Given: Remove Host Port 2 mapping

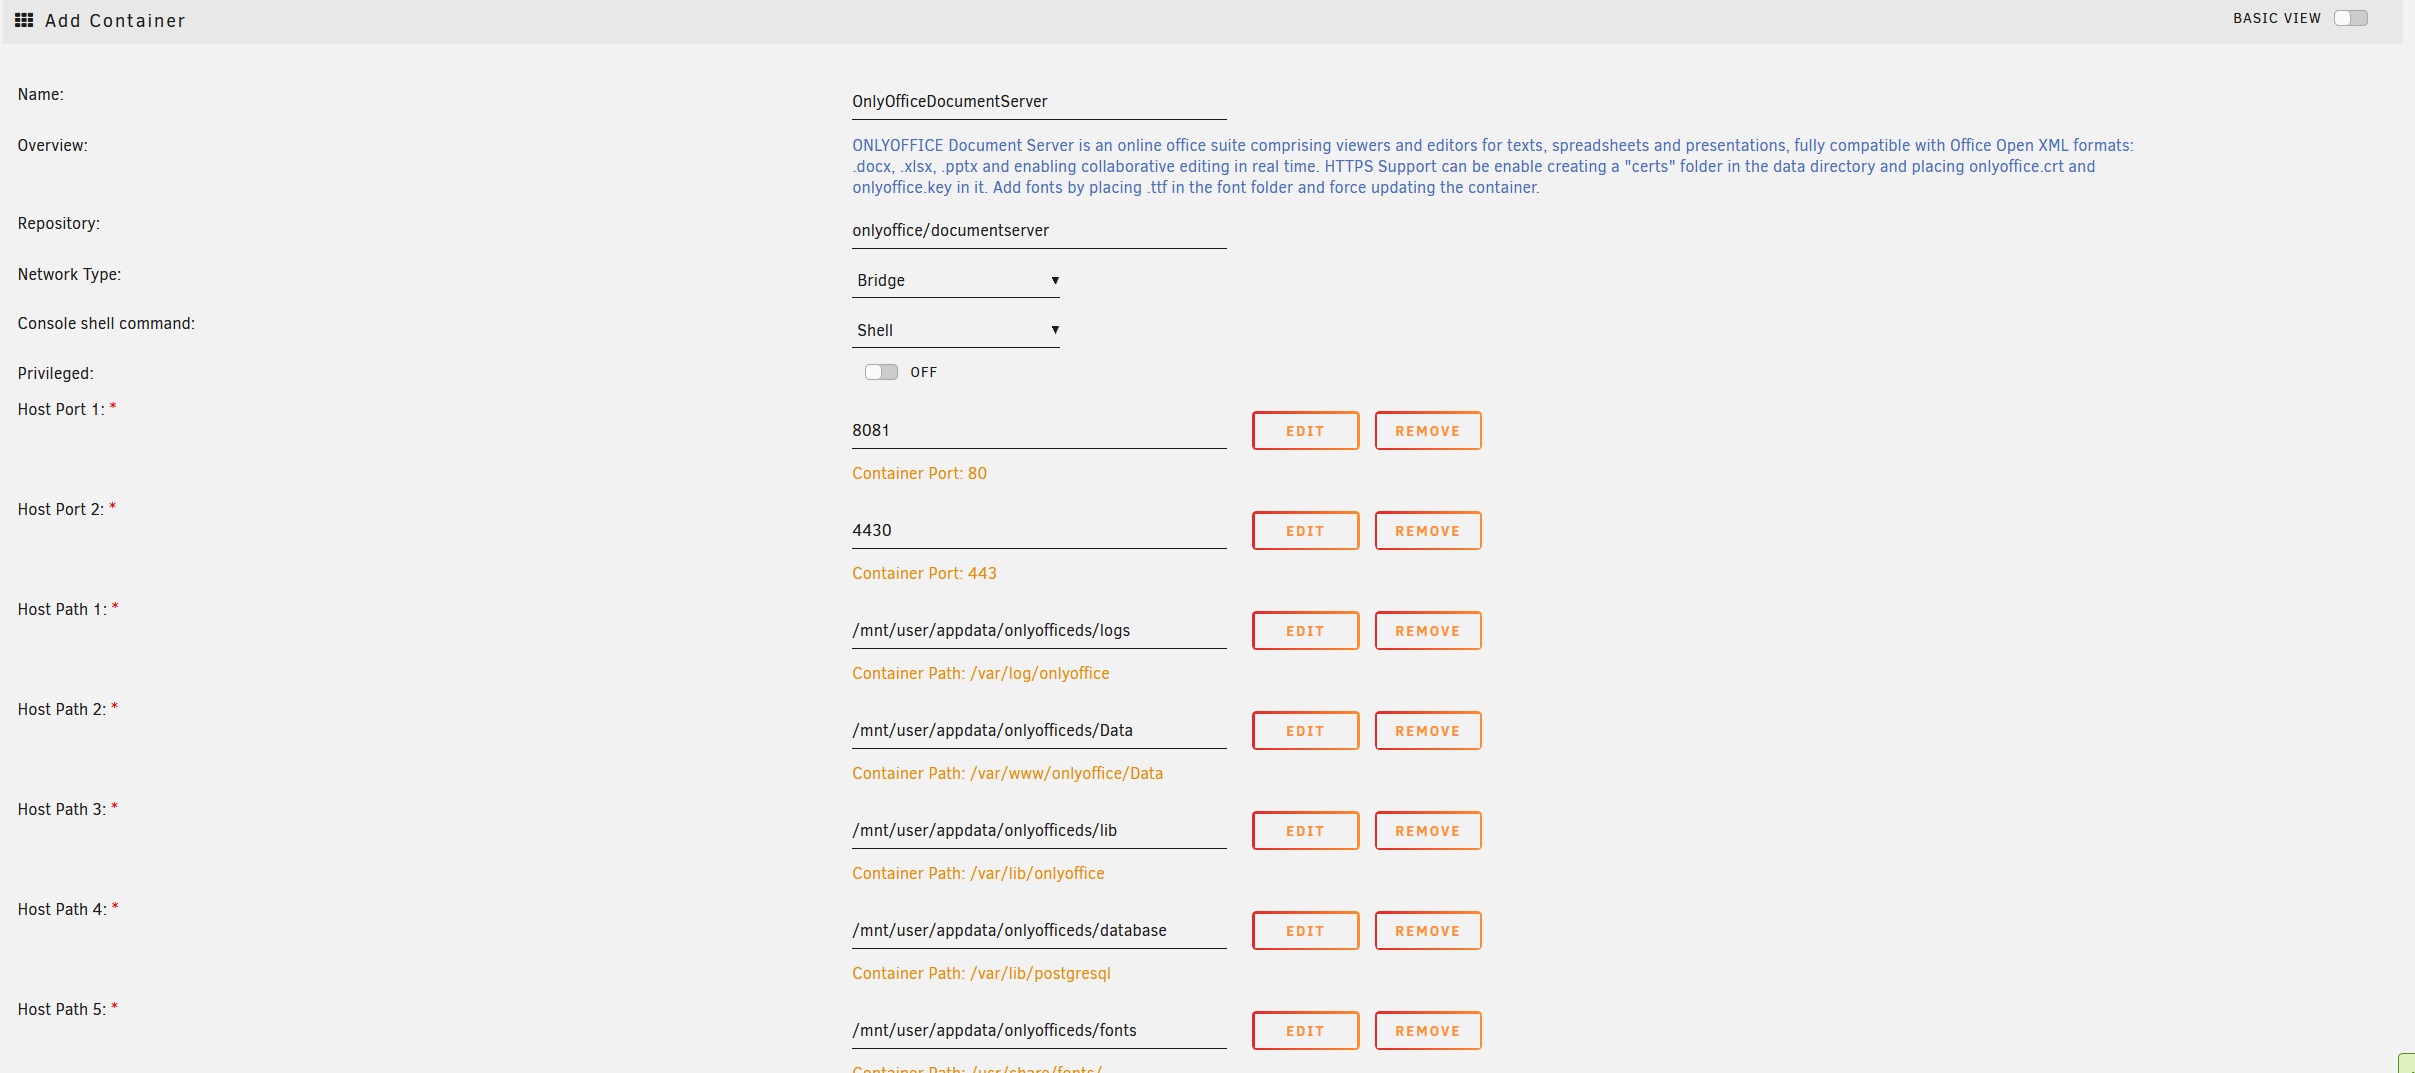Looking at the screenshot, I should pyautogui.click(x=1427, y=531).
